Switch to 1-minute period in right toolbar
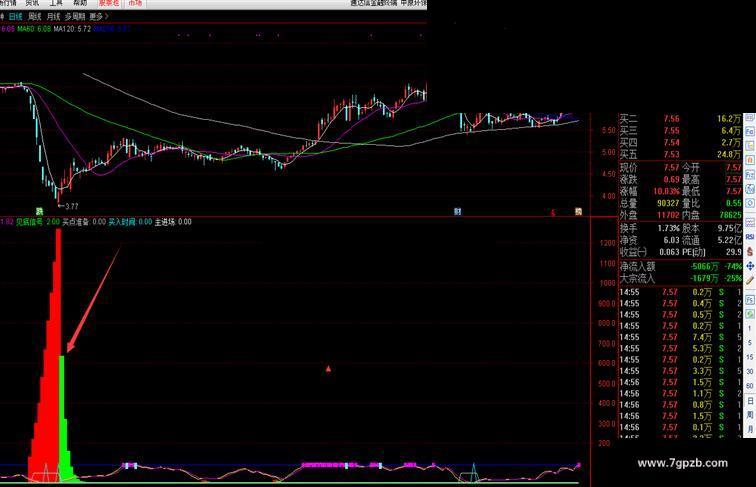 [x=750, y=328]
